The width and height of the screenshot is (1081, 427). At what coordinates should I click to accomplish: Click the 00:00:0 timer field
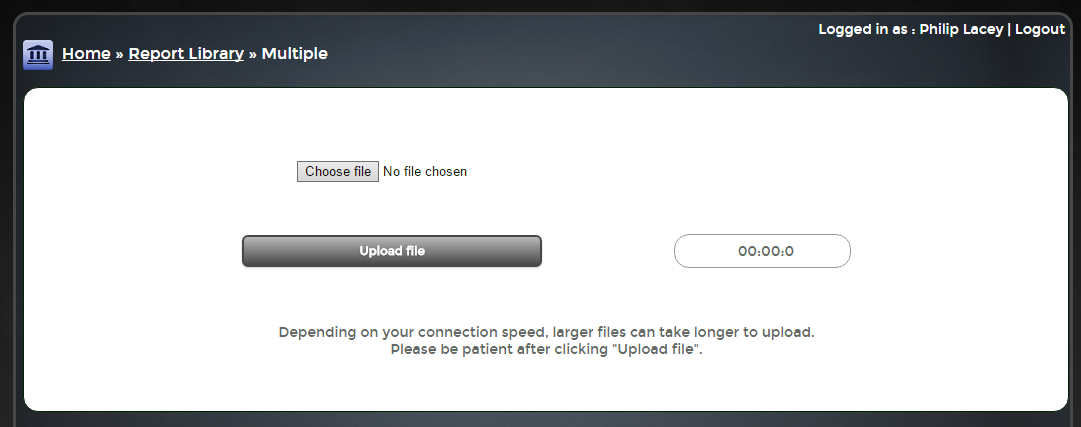click(762, 251)
